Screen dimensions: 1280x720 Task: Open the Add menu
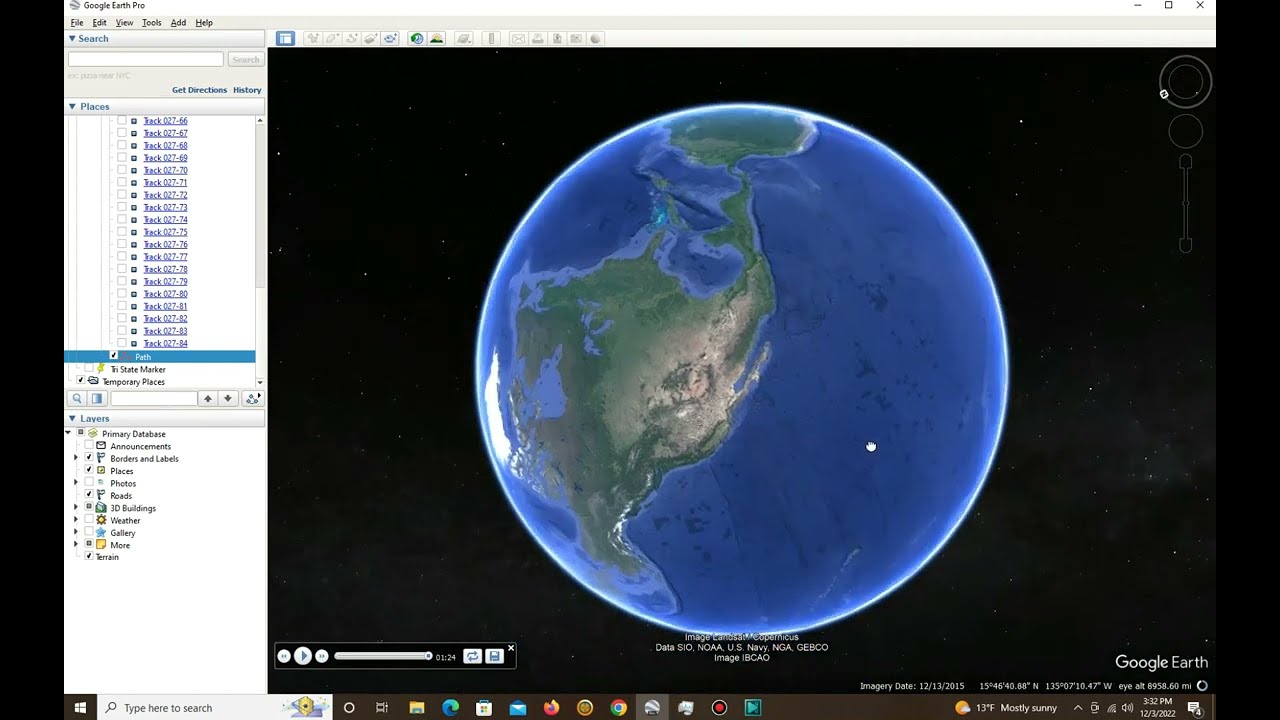(178, 22)
